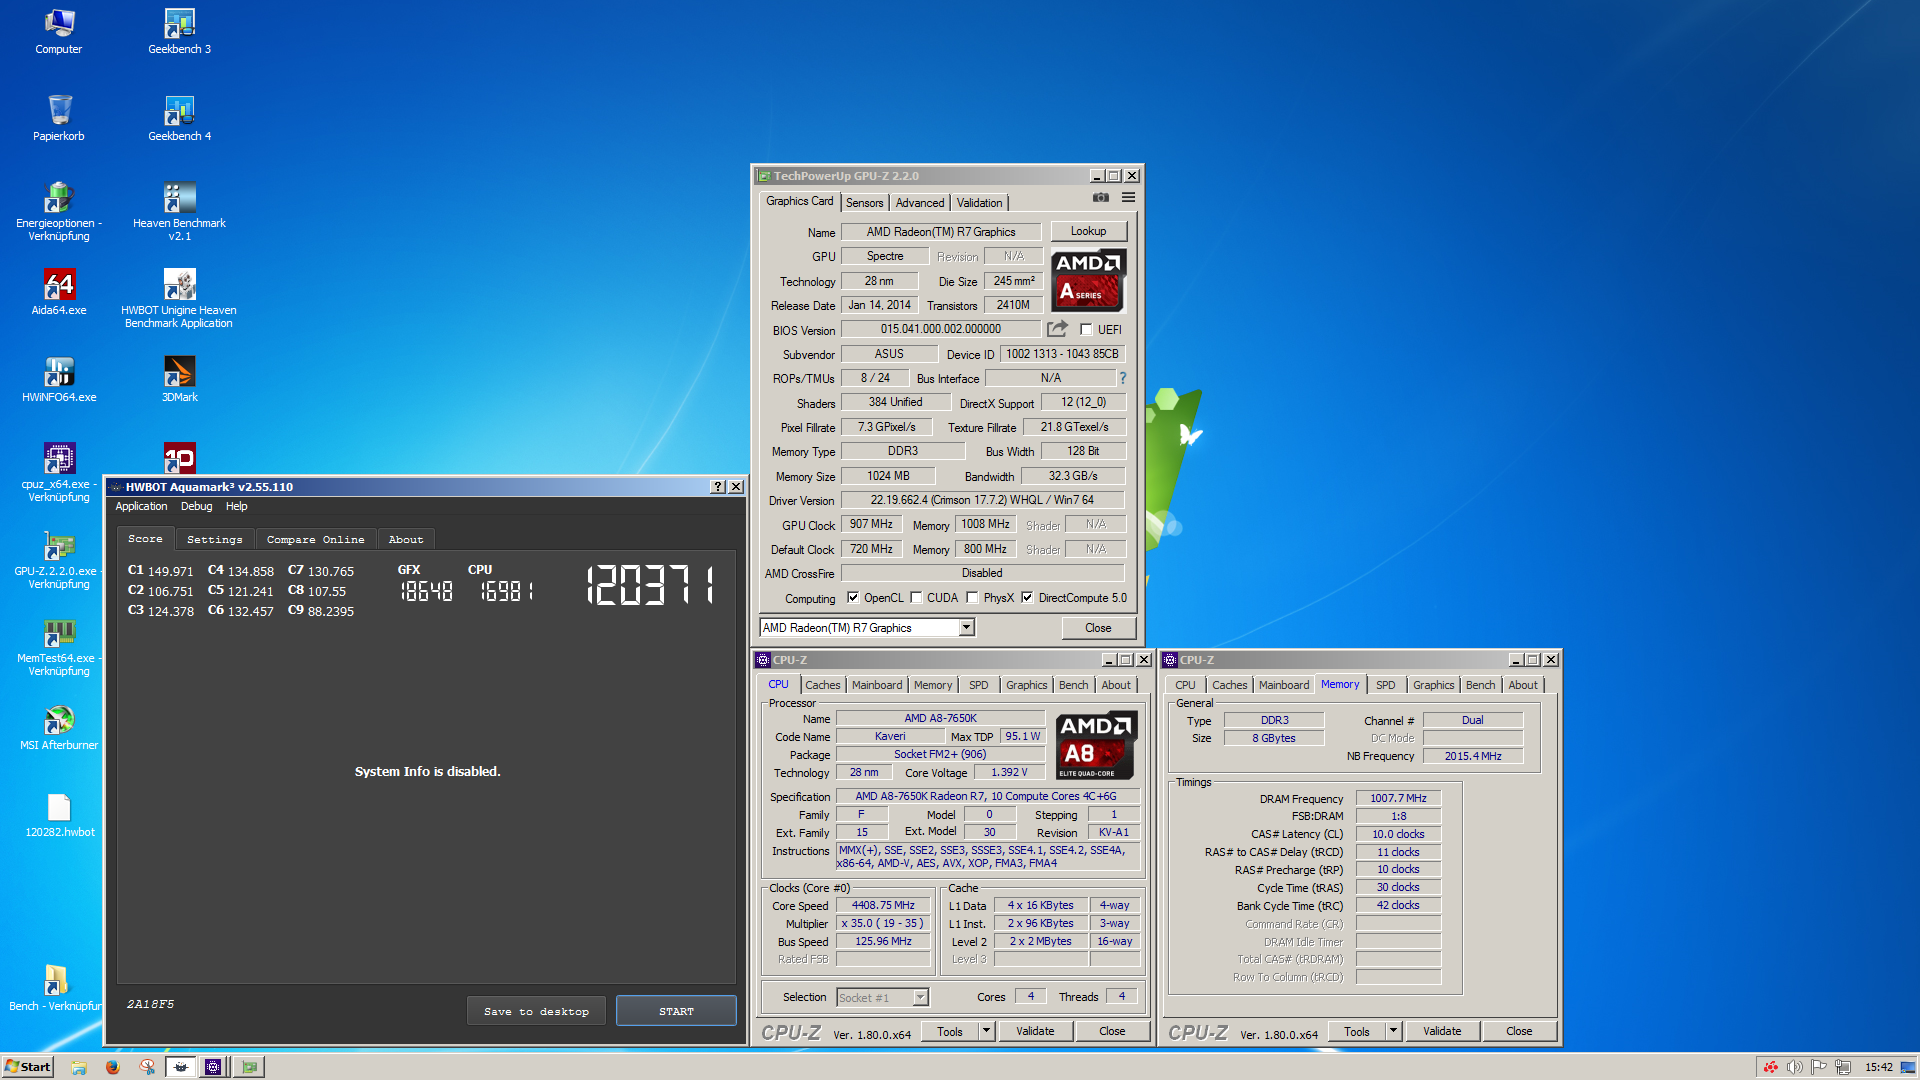
Task: Select the Heaven Benchmark v2.1 icon
Action: 179,211
